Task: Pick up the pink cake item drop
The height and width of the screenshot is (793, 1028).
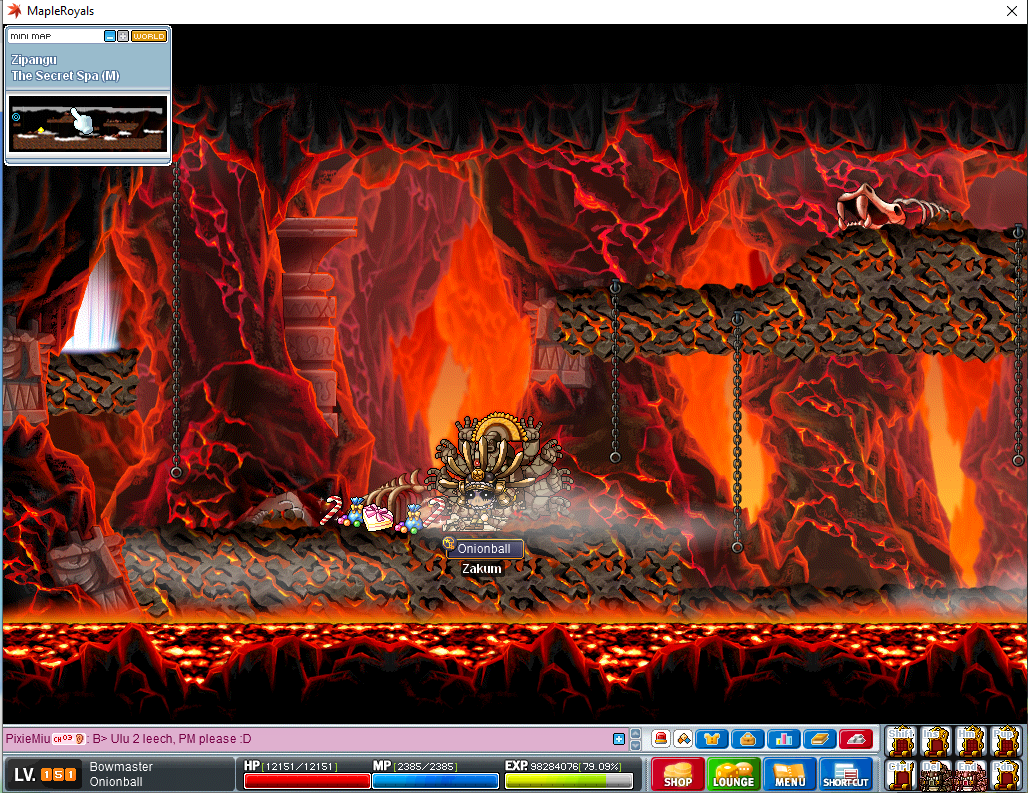Action: coord(378,517)
